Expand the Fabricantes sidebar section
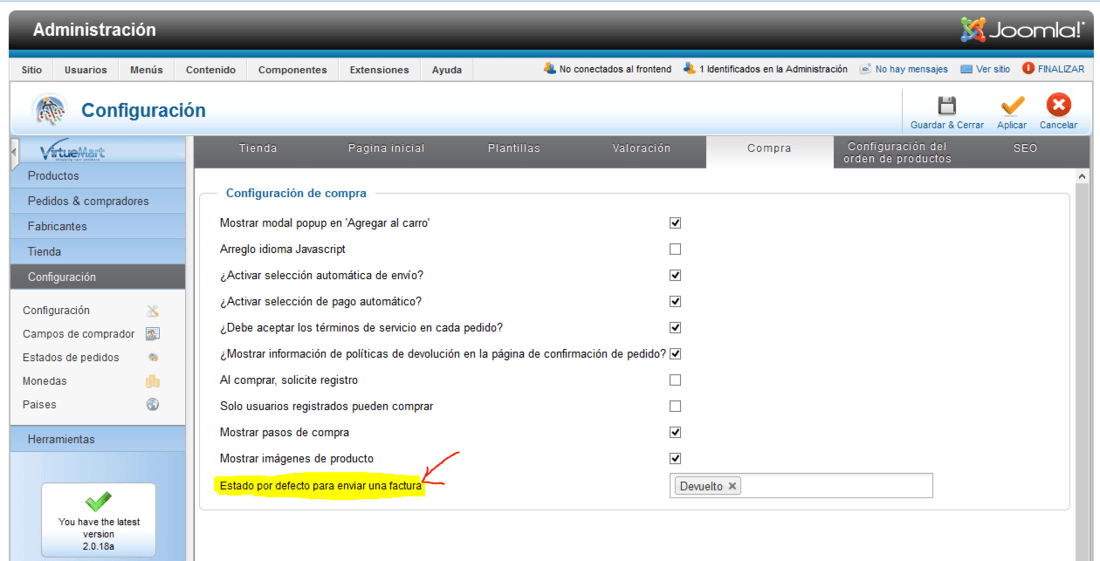The image size is (1100, 561). [x=98, y=227]
